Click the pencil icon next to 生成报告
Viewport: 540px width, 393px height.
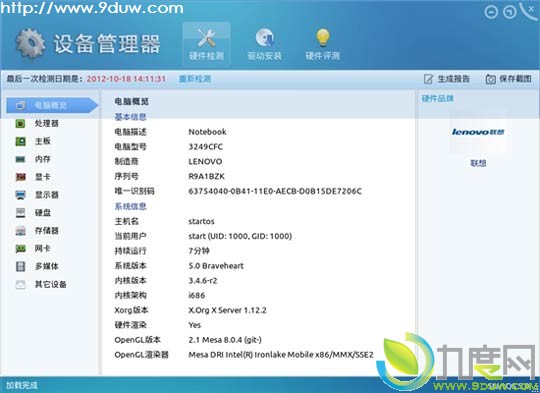click(x=428, y=79)
